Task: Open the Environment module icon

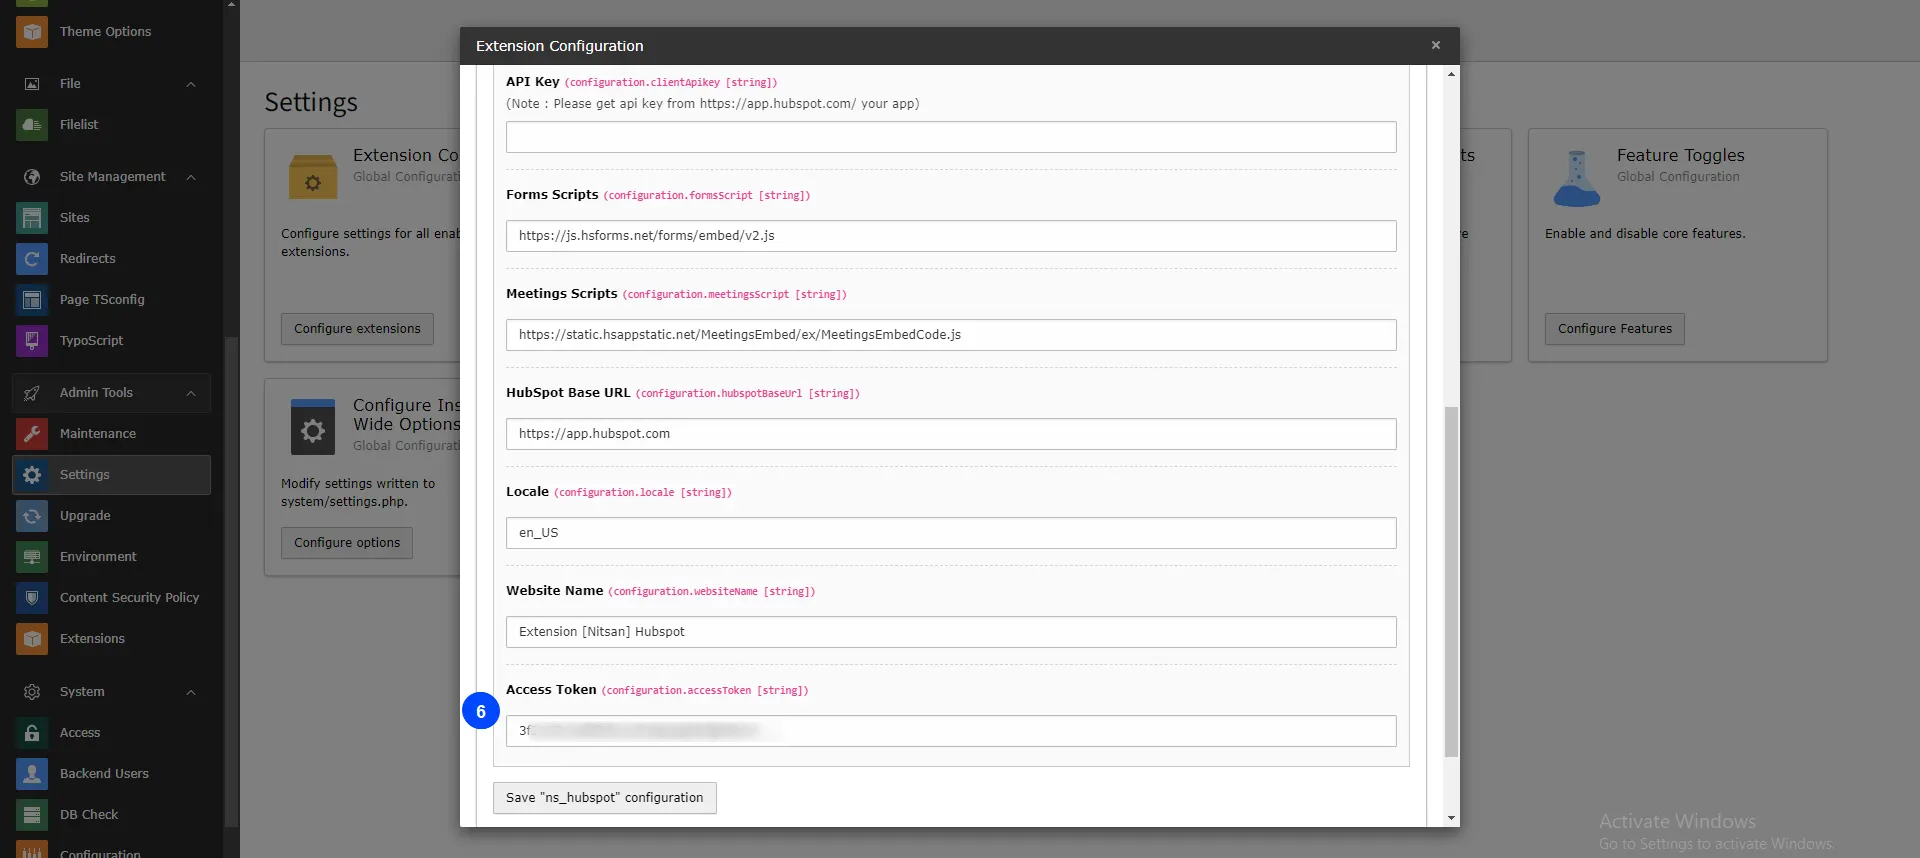Action: [32, 557]
